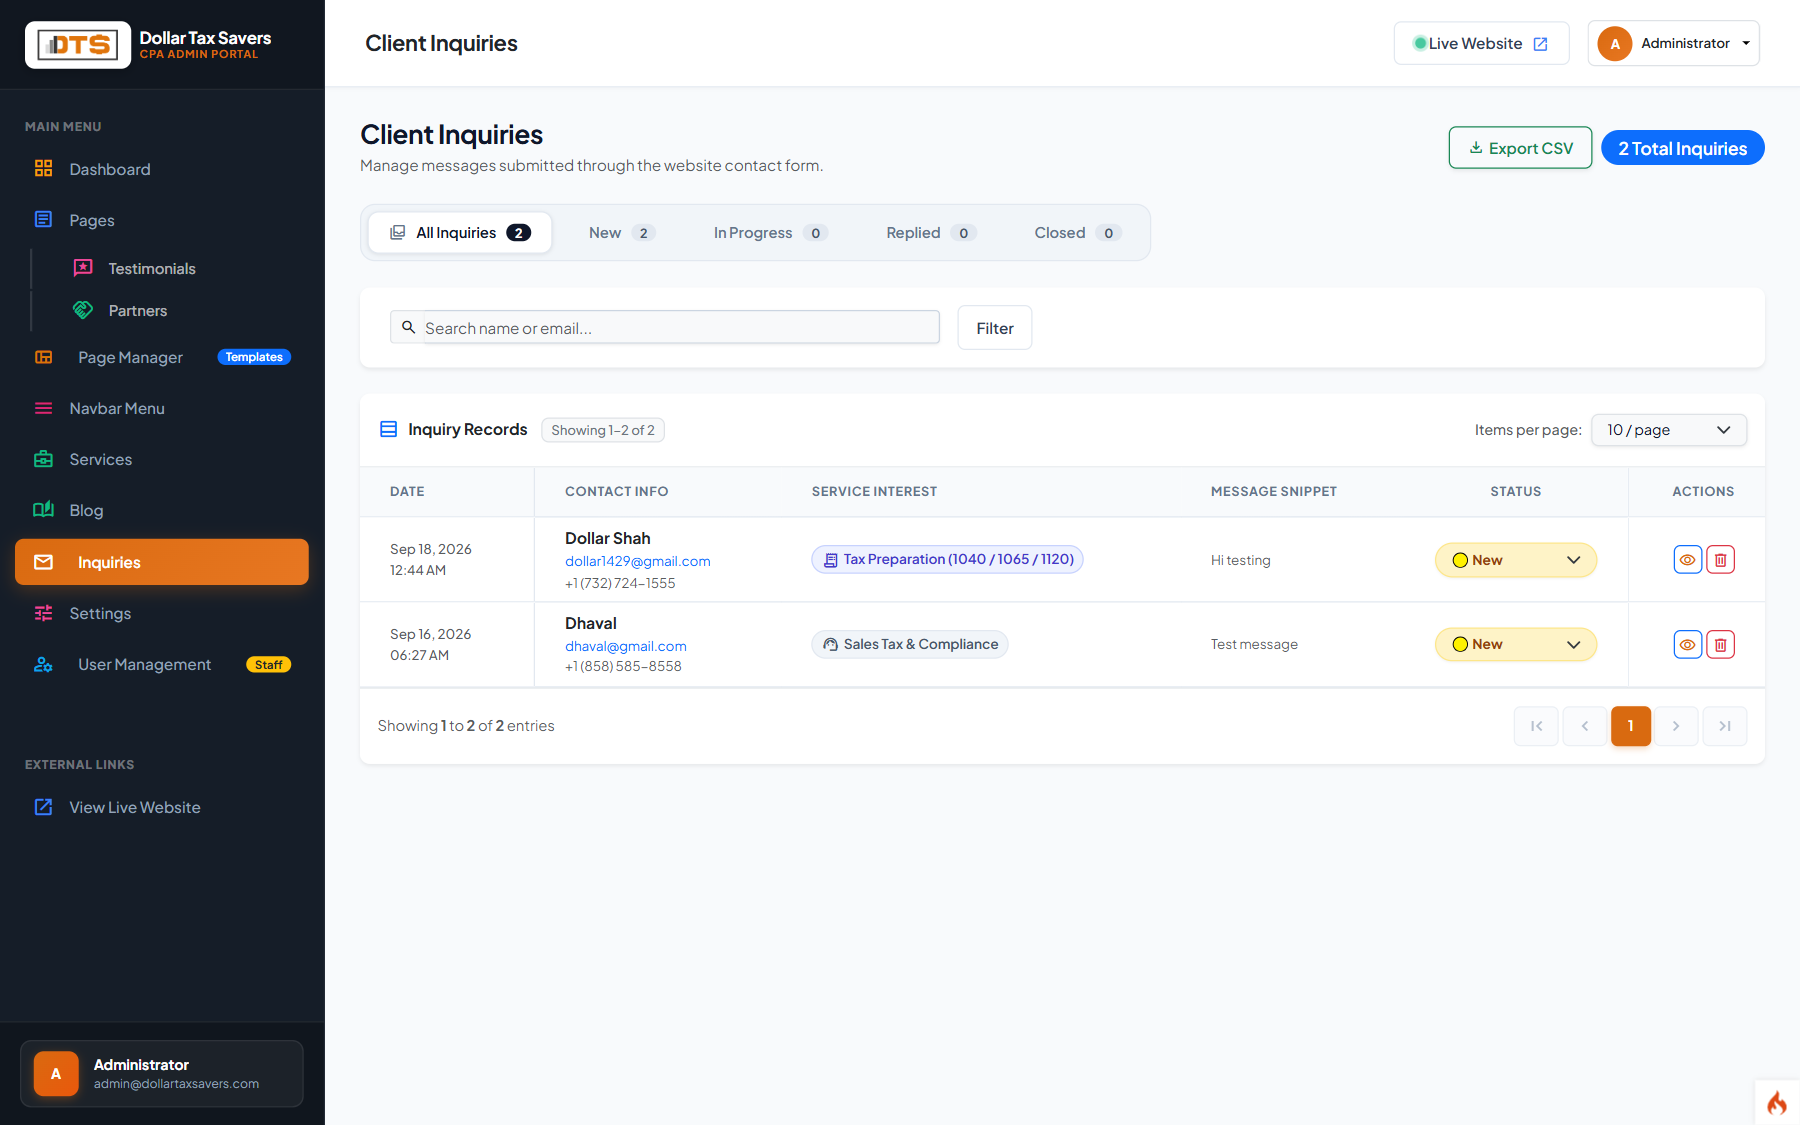The width and height of the screenshot is (1800, 1125).
Task: Expand the Administrator account menu
Action: [1673, 43]
